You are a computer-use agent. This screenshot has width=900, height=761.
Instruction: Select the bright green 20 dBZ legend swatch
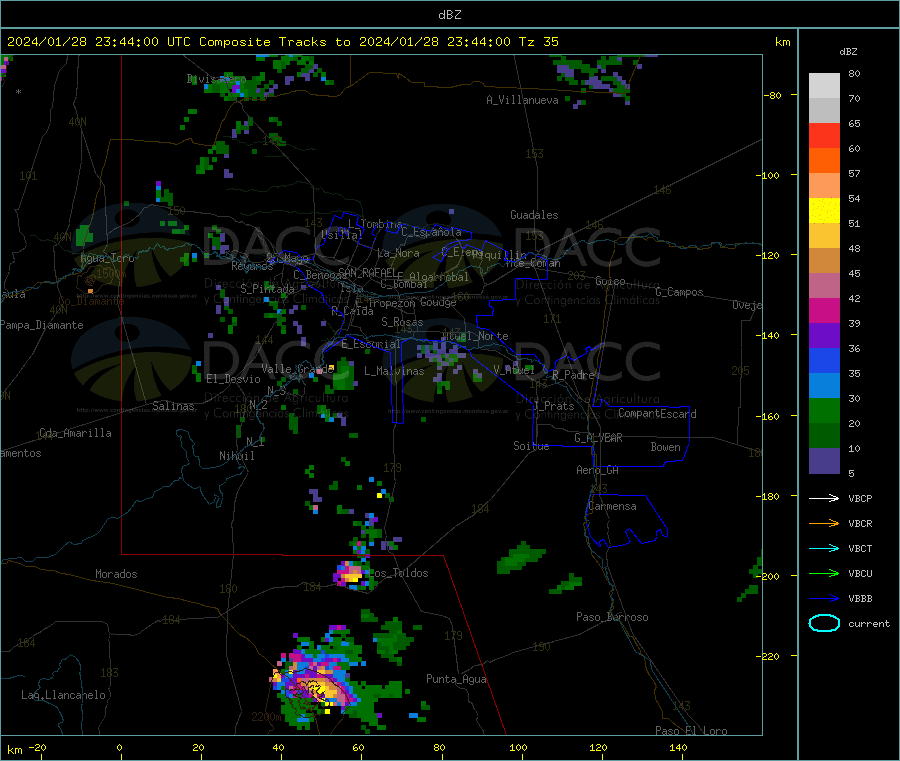click(824, 411)
